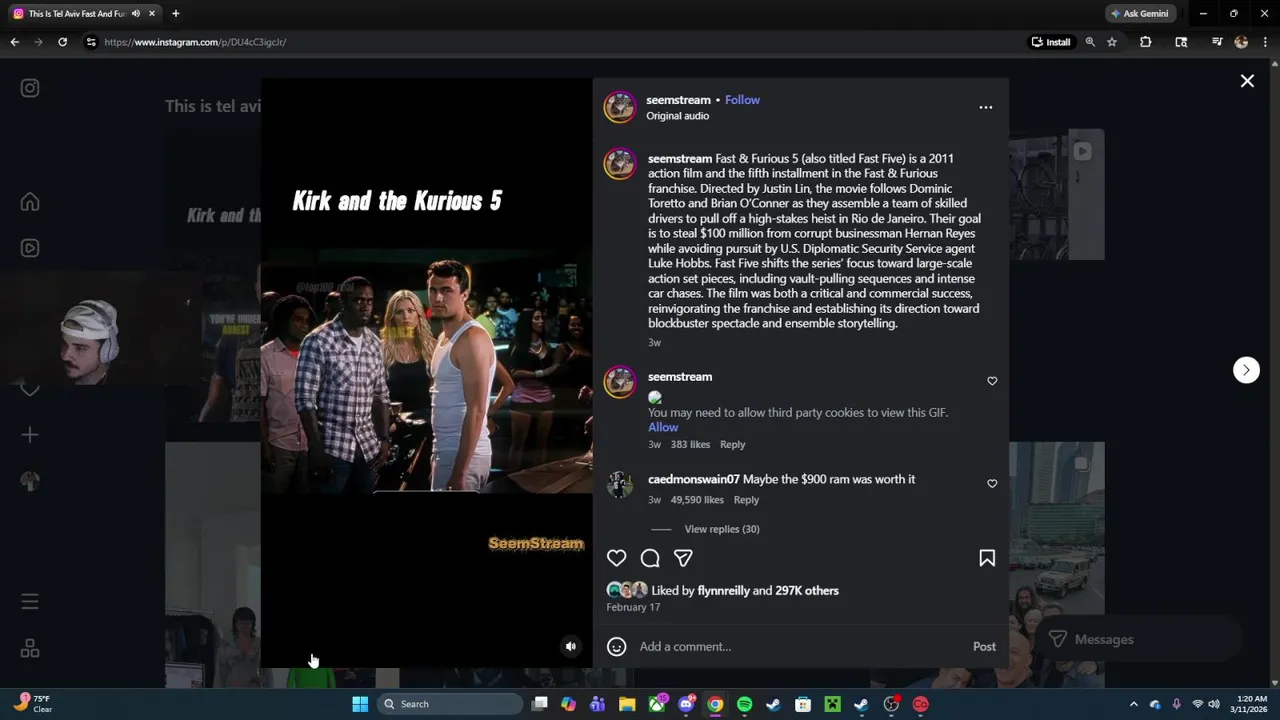Install the Instagram web app
The width and height of the screenshot is (1280, 720).
1052,42
